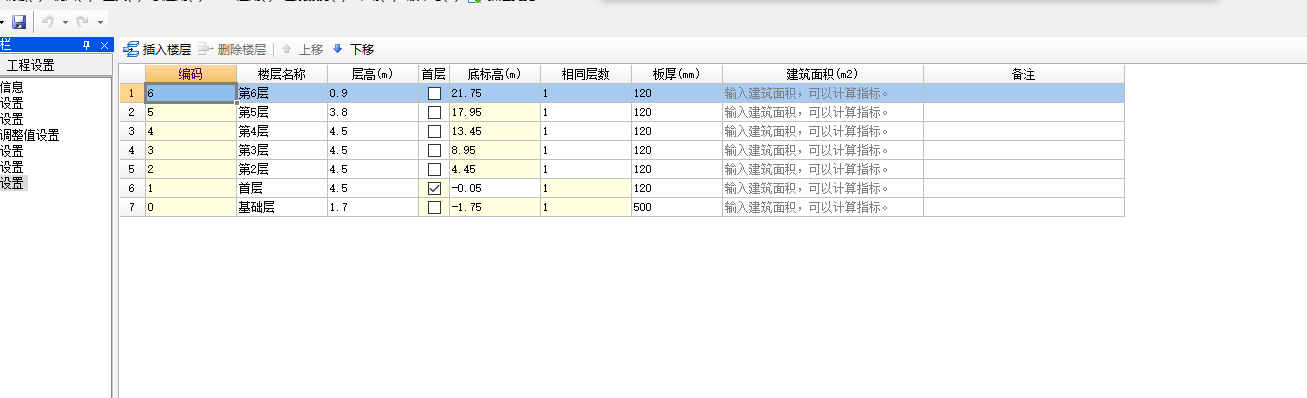
Task: Click 上移 move up button
Action: click(303, 49)
